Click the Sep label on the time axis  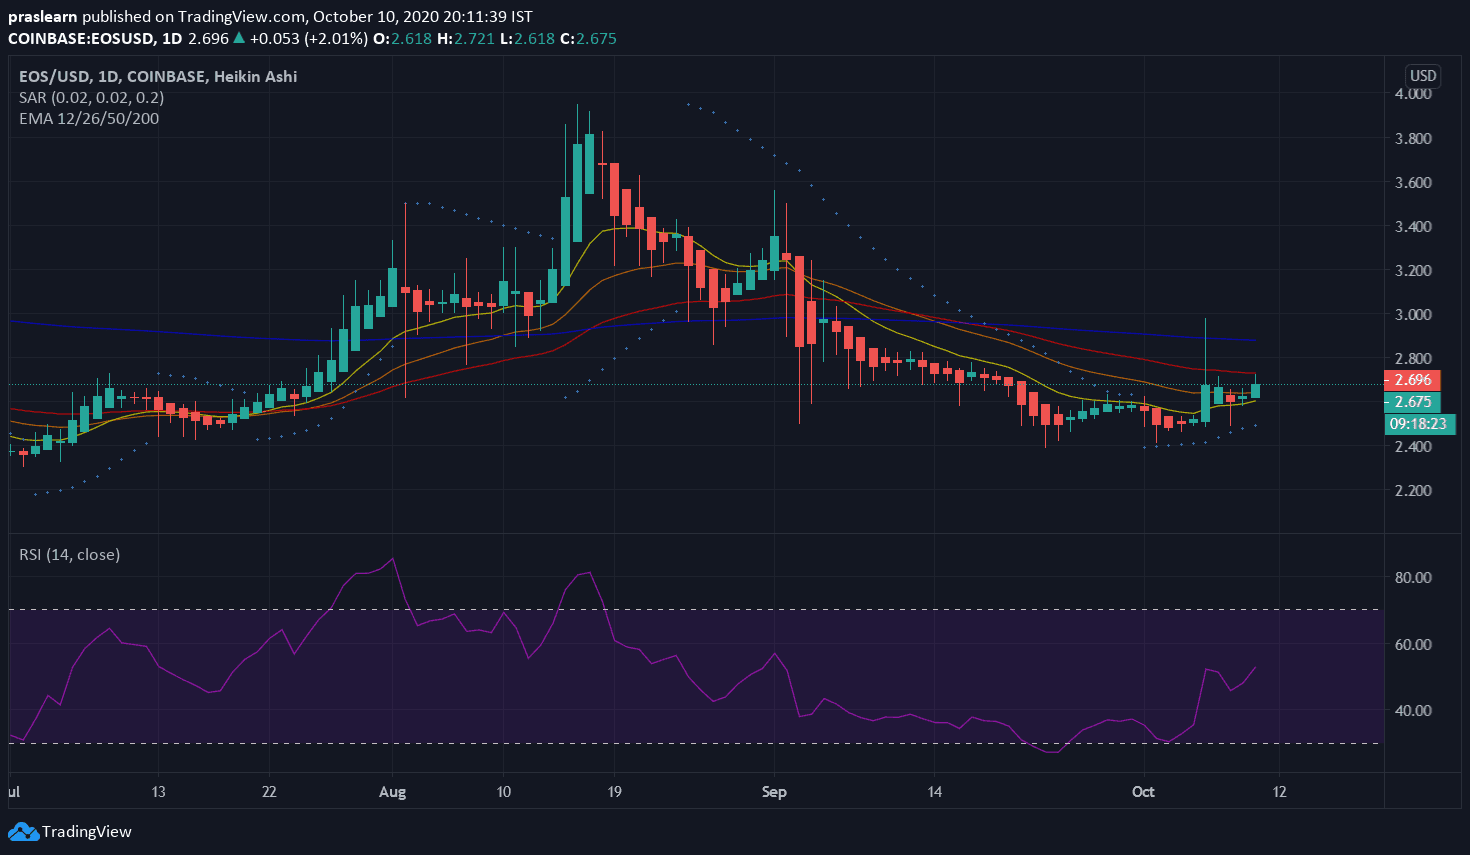pyautogui.click(x=774, y=792)
